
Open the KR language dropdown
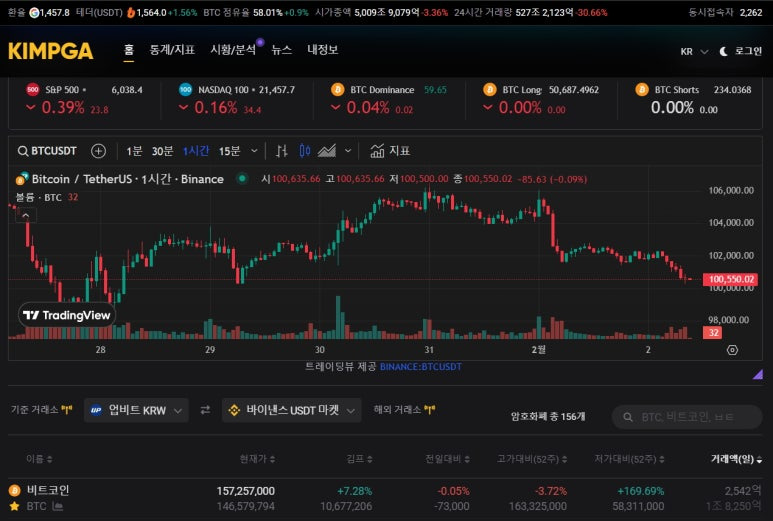point(694,51)
